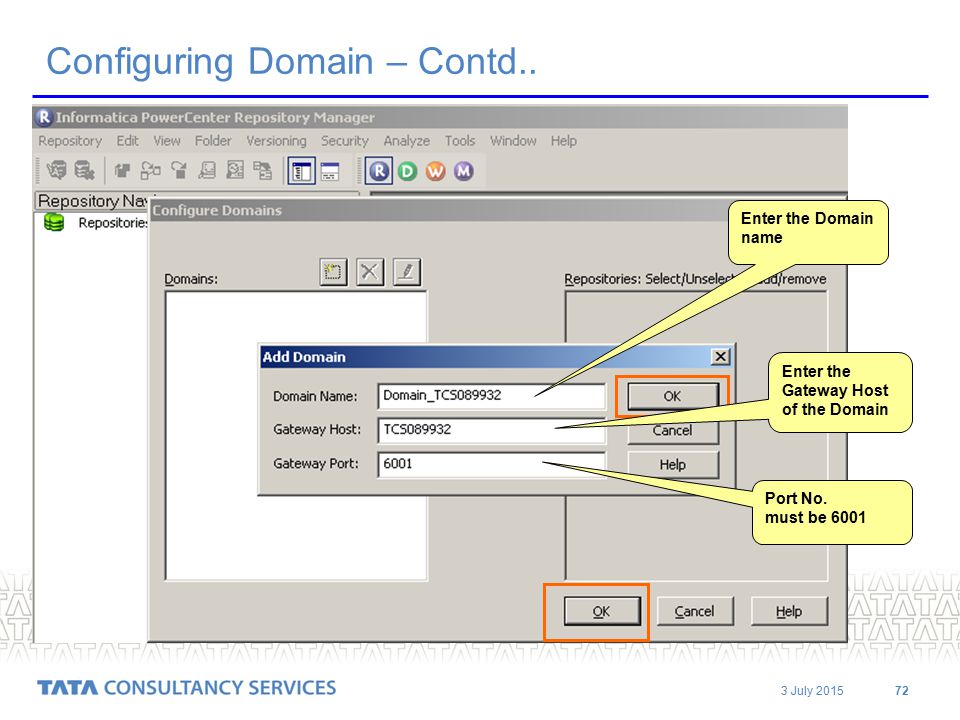Confirm with OK in Add Domain dialog
960x720 pixels.
click(672, 396)
